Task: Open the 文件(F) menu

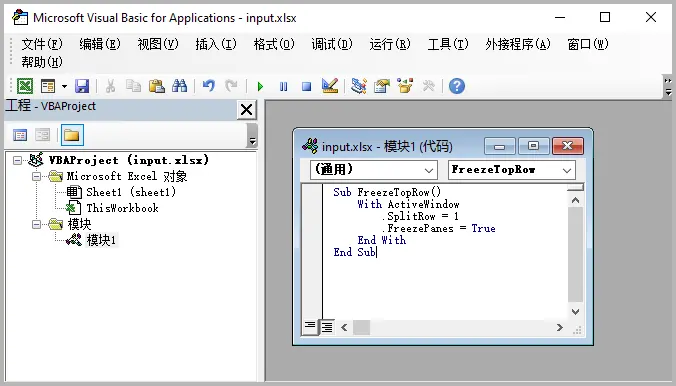Action: 42,44
